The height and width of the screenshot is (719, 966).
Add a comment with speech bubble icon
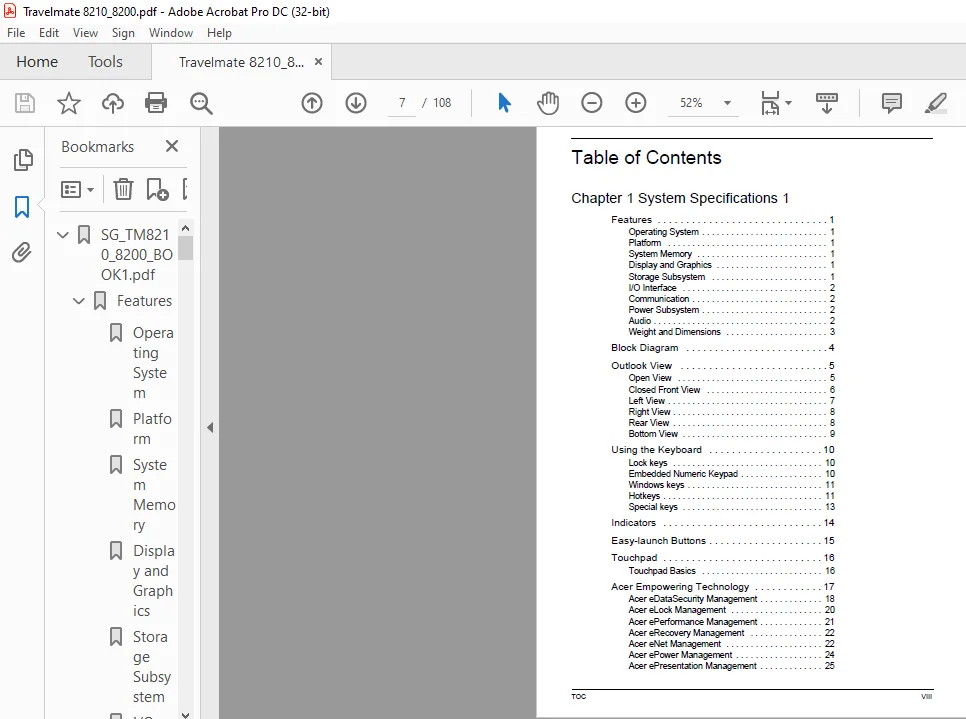coord(891,103)
